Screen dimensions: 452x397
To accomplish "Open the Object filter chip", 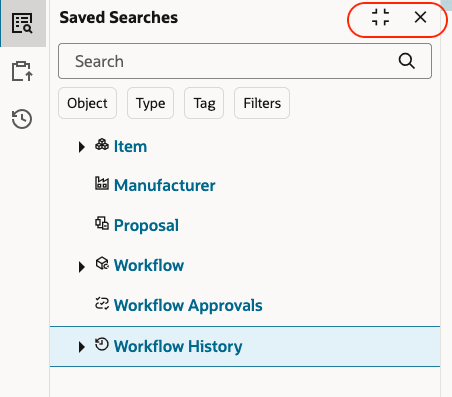I will 87,103.
